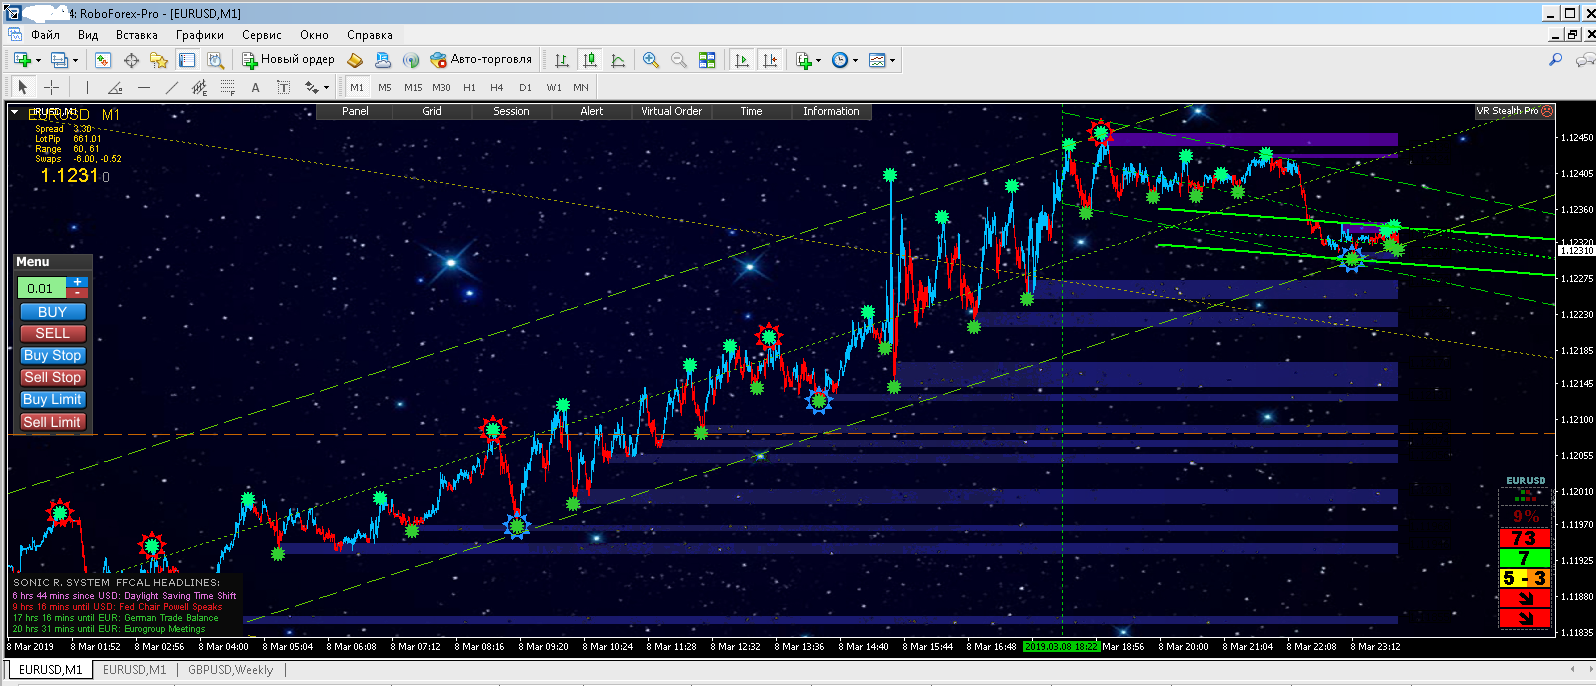Click Новый ордер button
The image size is (1596, 686).
tap(288, 60)
